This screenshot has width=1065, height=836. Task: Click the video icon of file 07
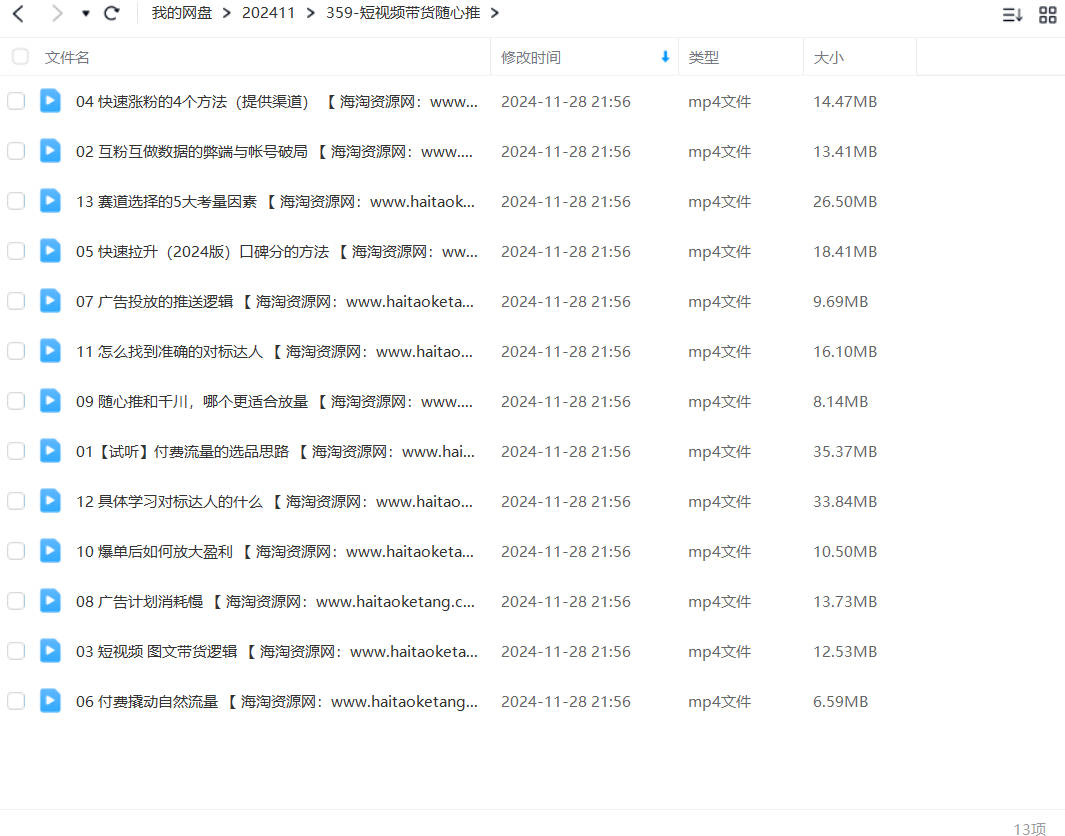pos(50,301)
